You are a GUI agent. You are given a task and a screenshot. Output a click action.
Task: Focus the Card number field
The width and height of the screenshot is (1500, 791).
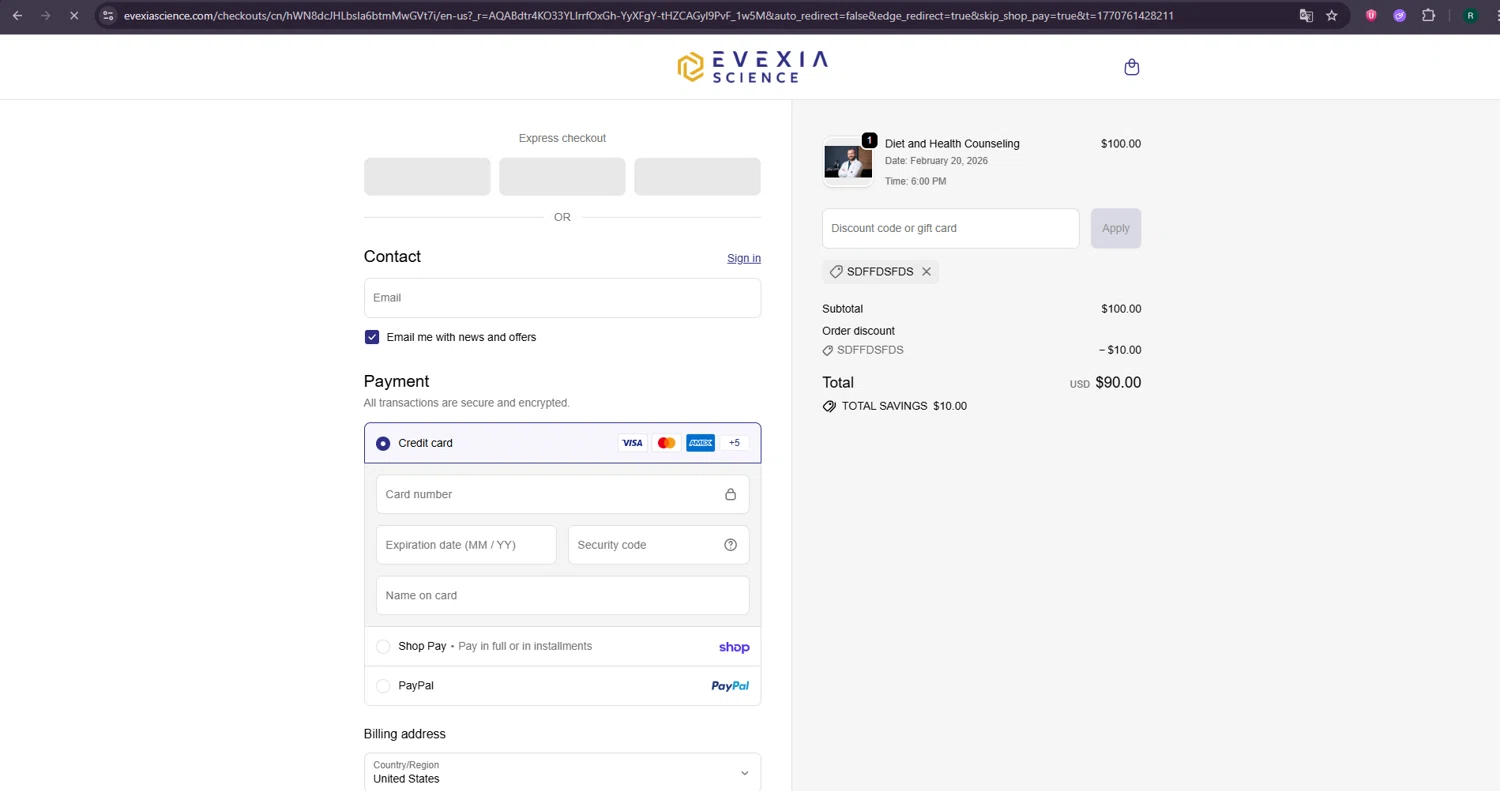pyautogui.click(x=562, y=494)
